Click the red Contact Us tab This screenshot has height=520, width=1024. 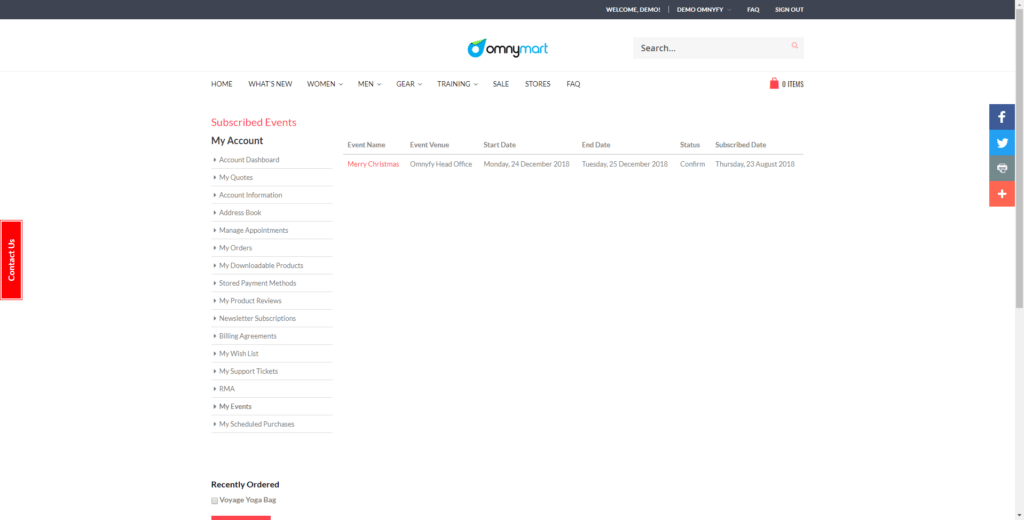11,260
